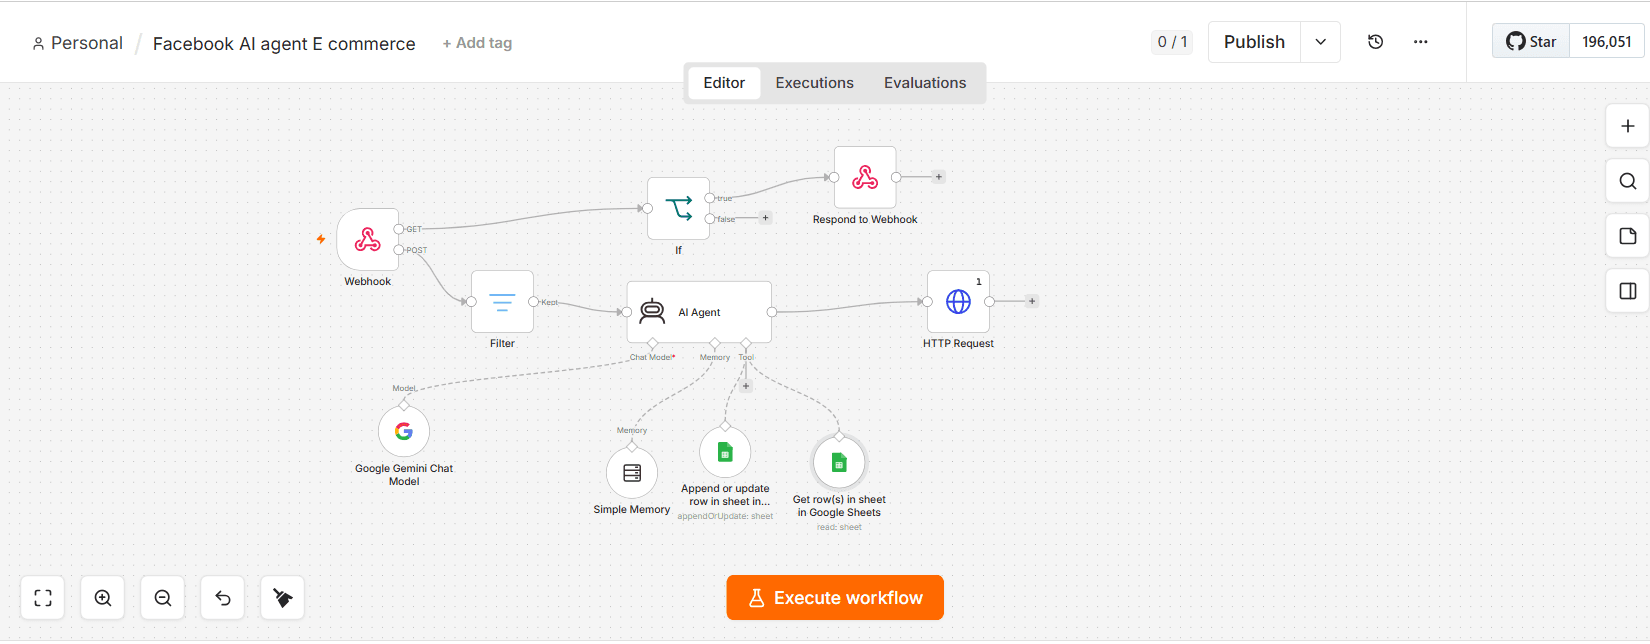
Task: Zoom the canvas to fit view
Action: pos(43,598)
